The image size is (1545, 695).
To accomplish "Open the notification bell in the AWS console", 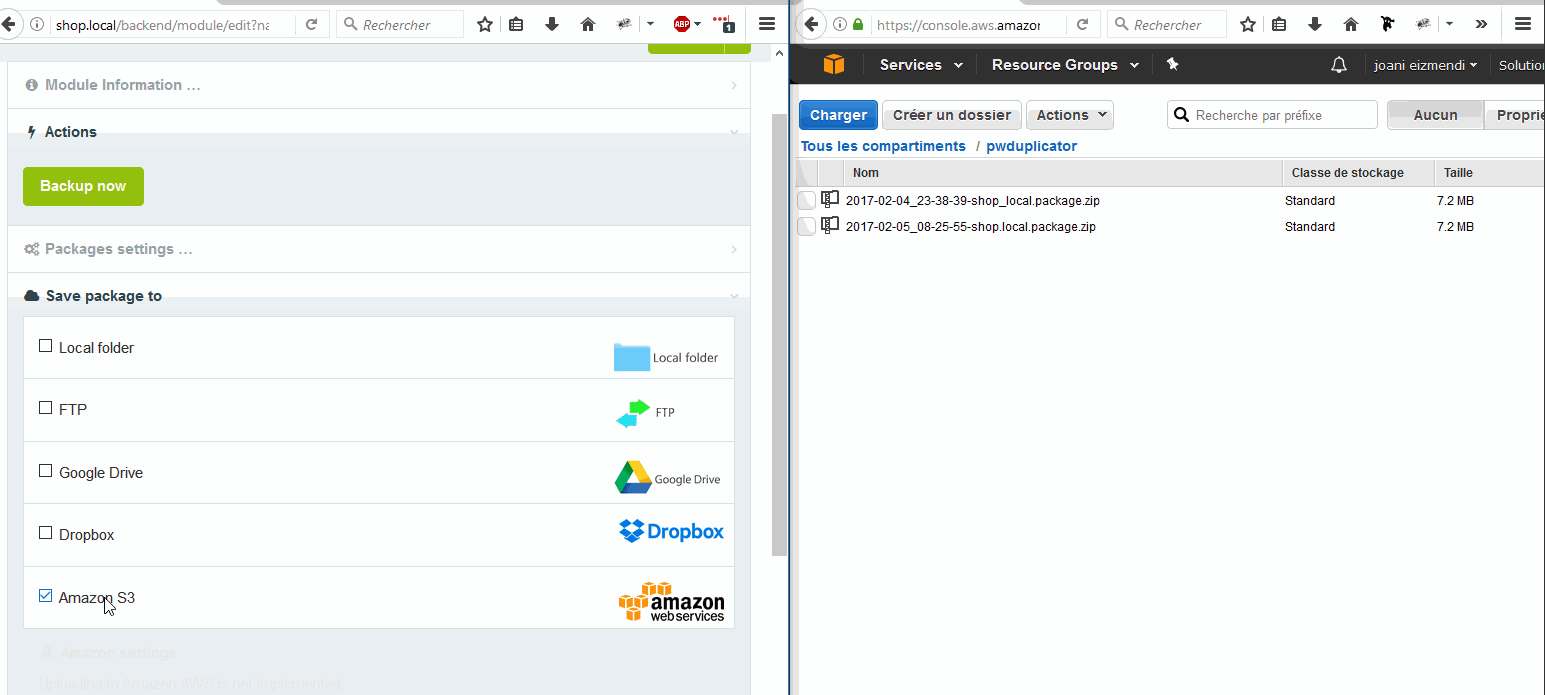I will click(1338, 64).
